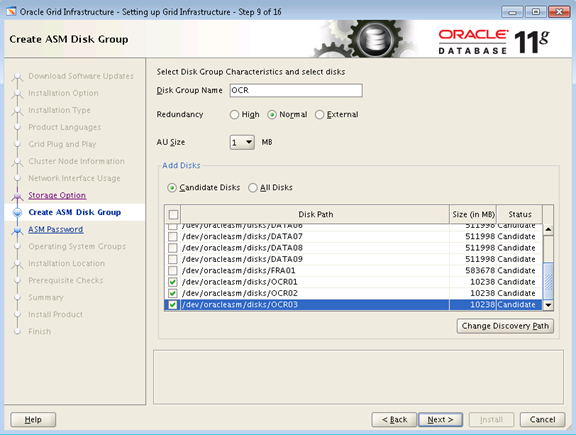The height and width of the screenshot is (435, 576).
Task: Click the disk list scrollbar thumb
Action: point(548,281)
